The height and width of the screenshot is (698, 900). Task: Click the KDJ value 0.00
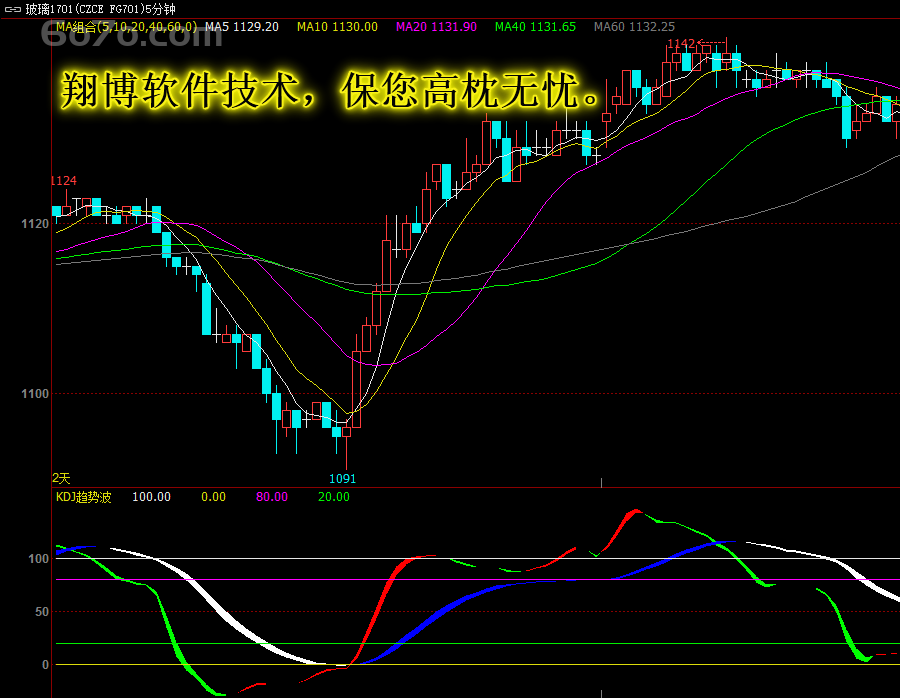[x=213, y=497]
